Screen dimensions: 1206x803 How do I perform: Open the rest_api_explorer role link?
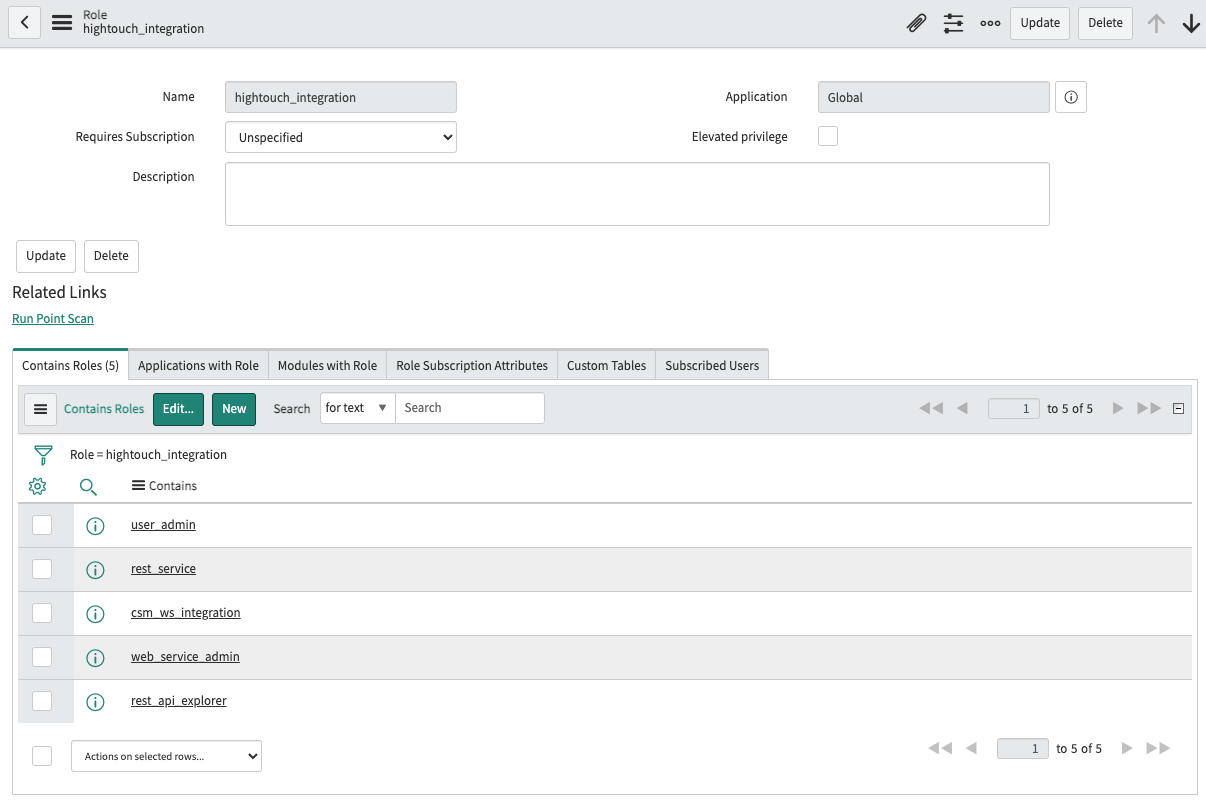[x=179, y=701]
